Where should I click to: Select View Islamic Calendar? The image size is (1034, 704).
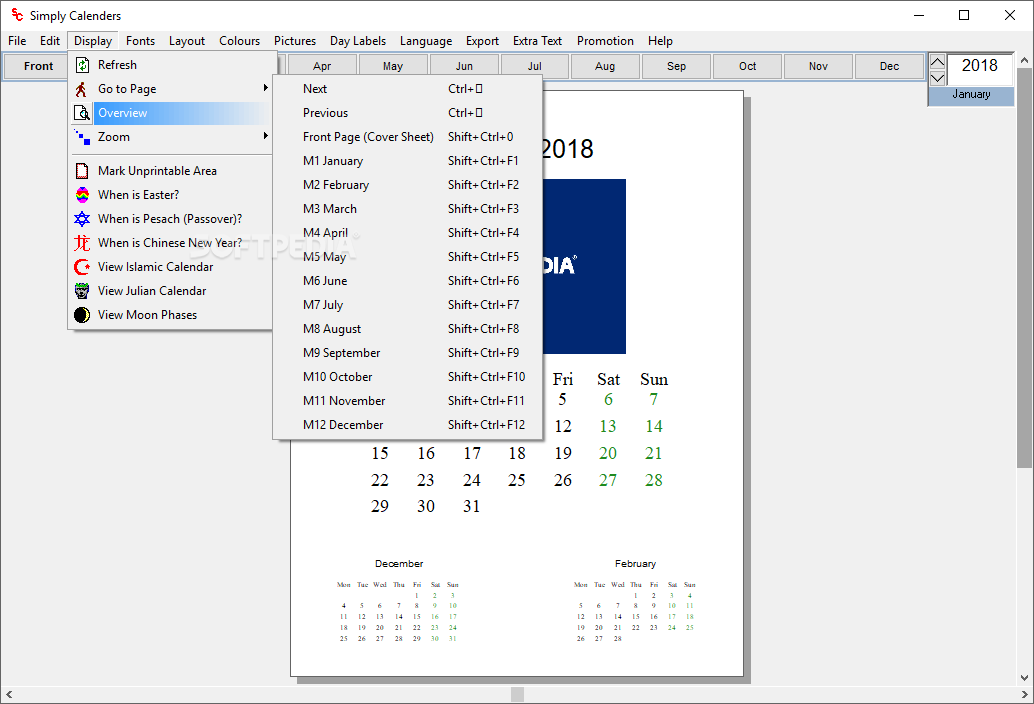(171, 267)
